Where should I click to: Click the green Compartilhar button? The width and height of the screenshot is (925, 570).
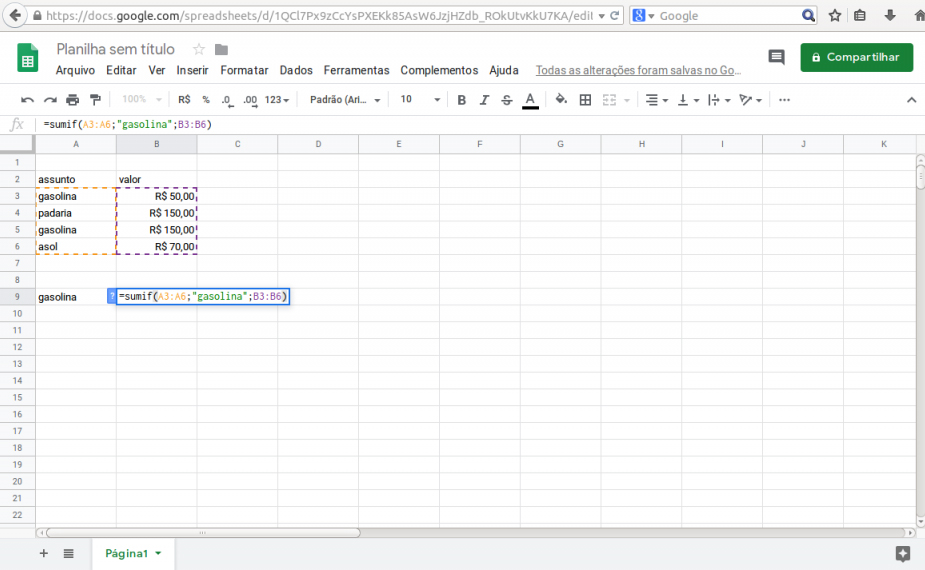[x=856, y=58]
